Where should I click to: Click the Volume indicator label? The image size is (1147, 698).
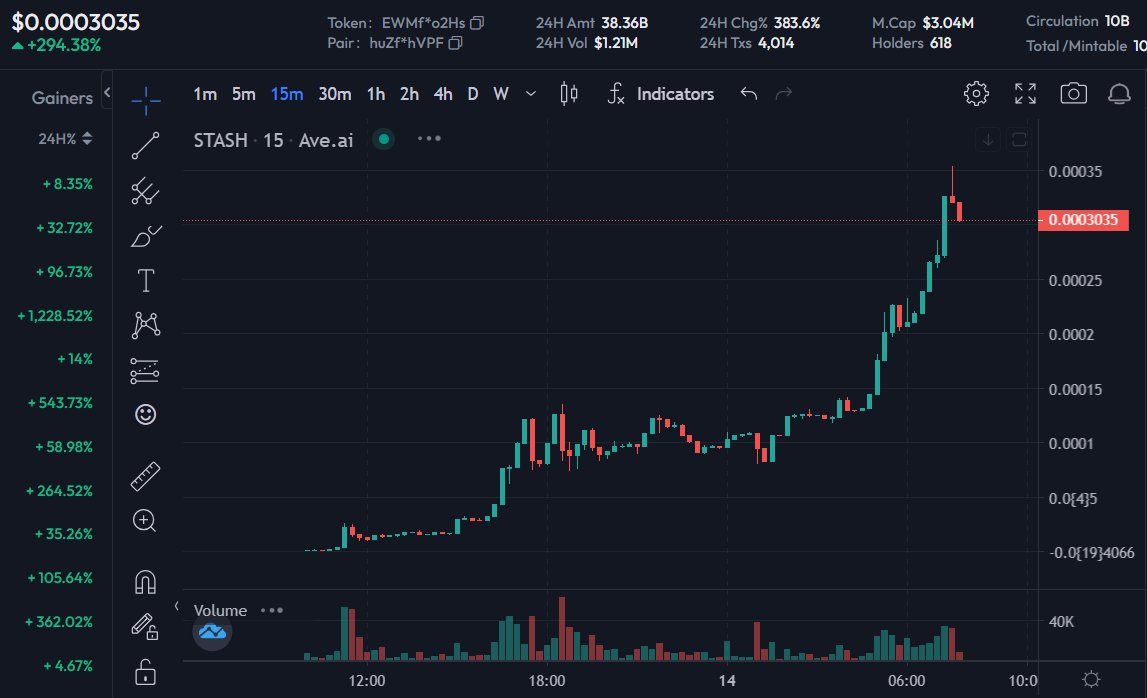click(x=220, y=610)
